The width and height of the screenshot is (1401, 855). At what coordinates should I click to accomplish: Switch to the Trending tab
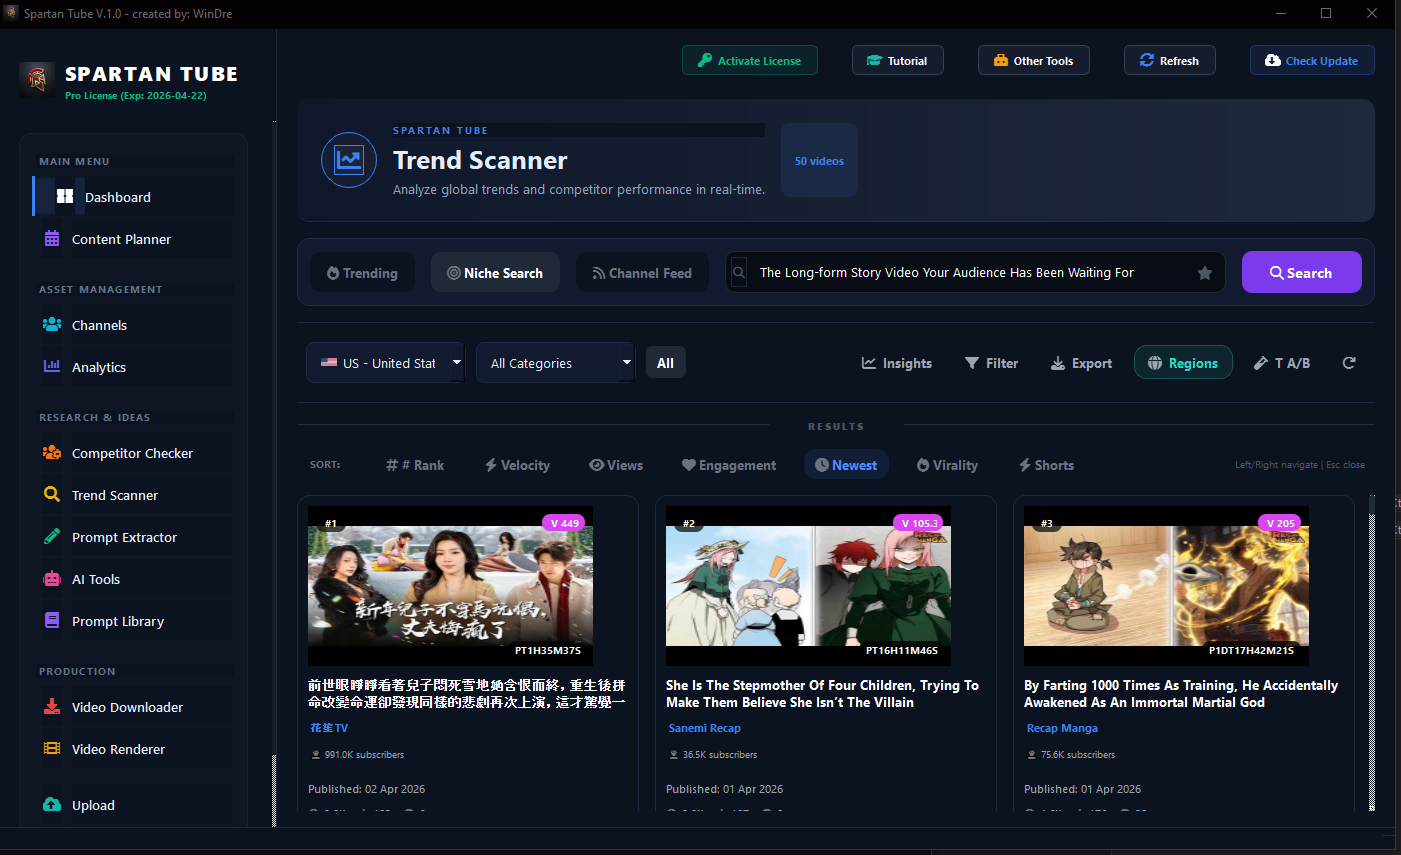(362, 272)
